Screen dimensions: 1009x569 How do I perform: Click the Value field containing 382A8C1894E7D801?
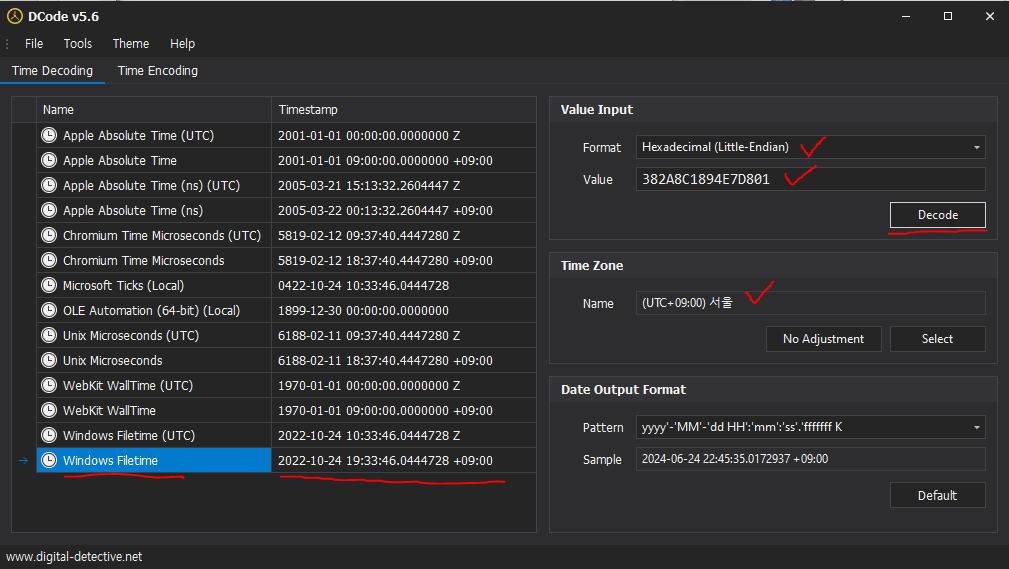810,179
